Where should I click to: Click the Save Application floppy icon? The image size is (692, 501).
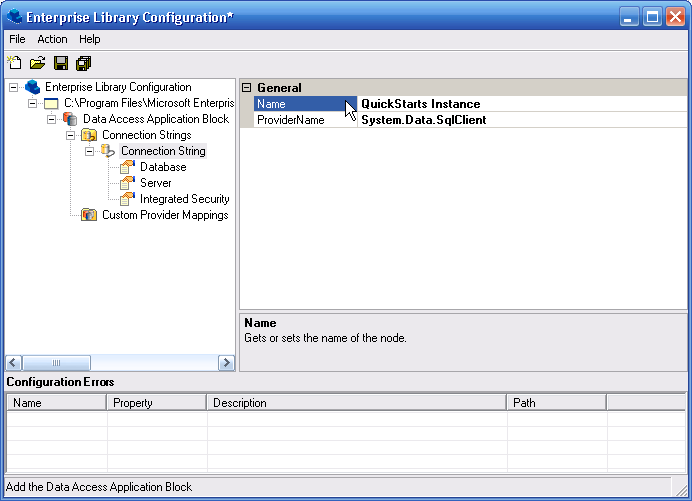coord(60,64)
